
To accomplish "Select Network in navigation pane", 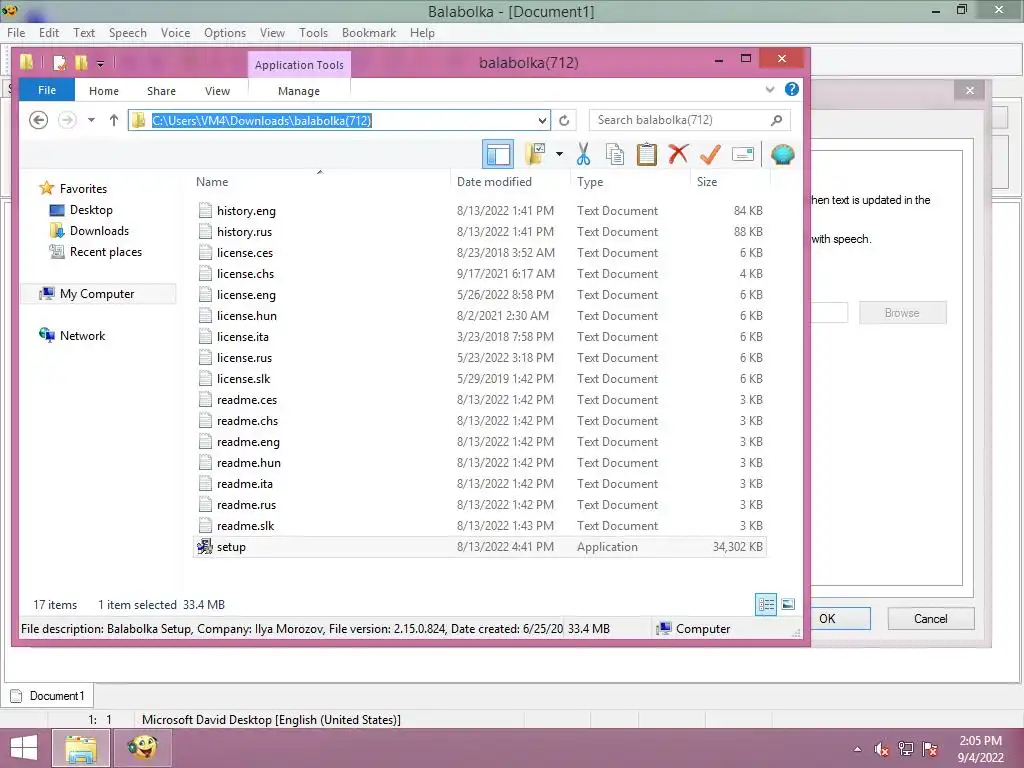I will [x=82, y=336].
